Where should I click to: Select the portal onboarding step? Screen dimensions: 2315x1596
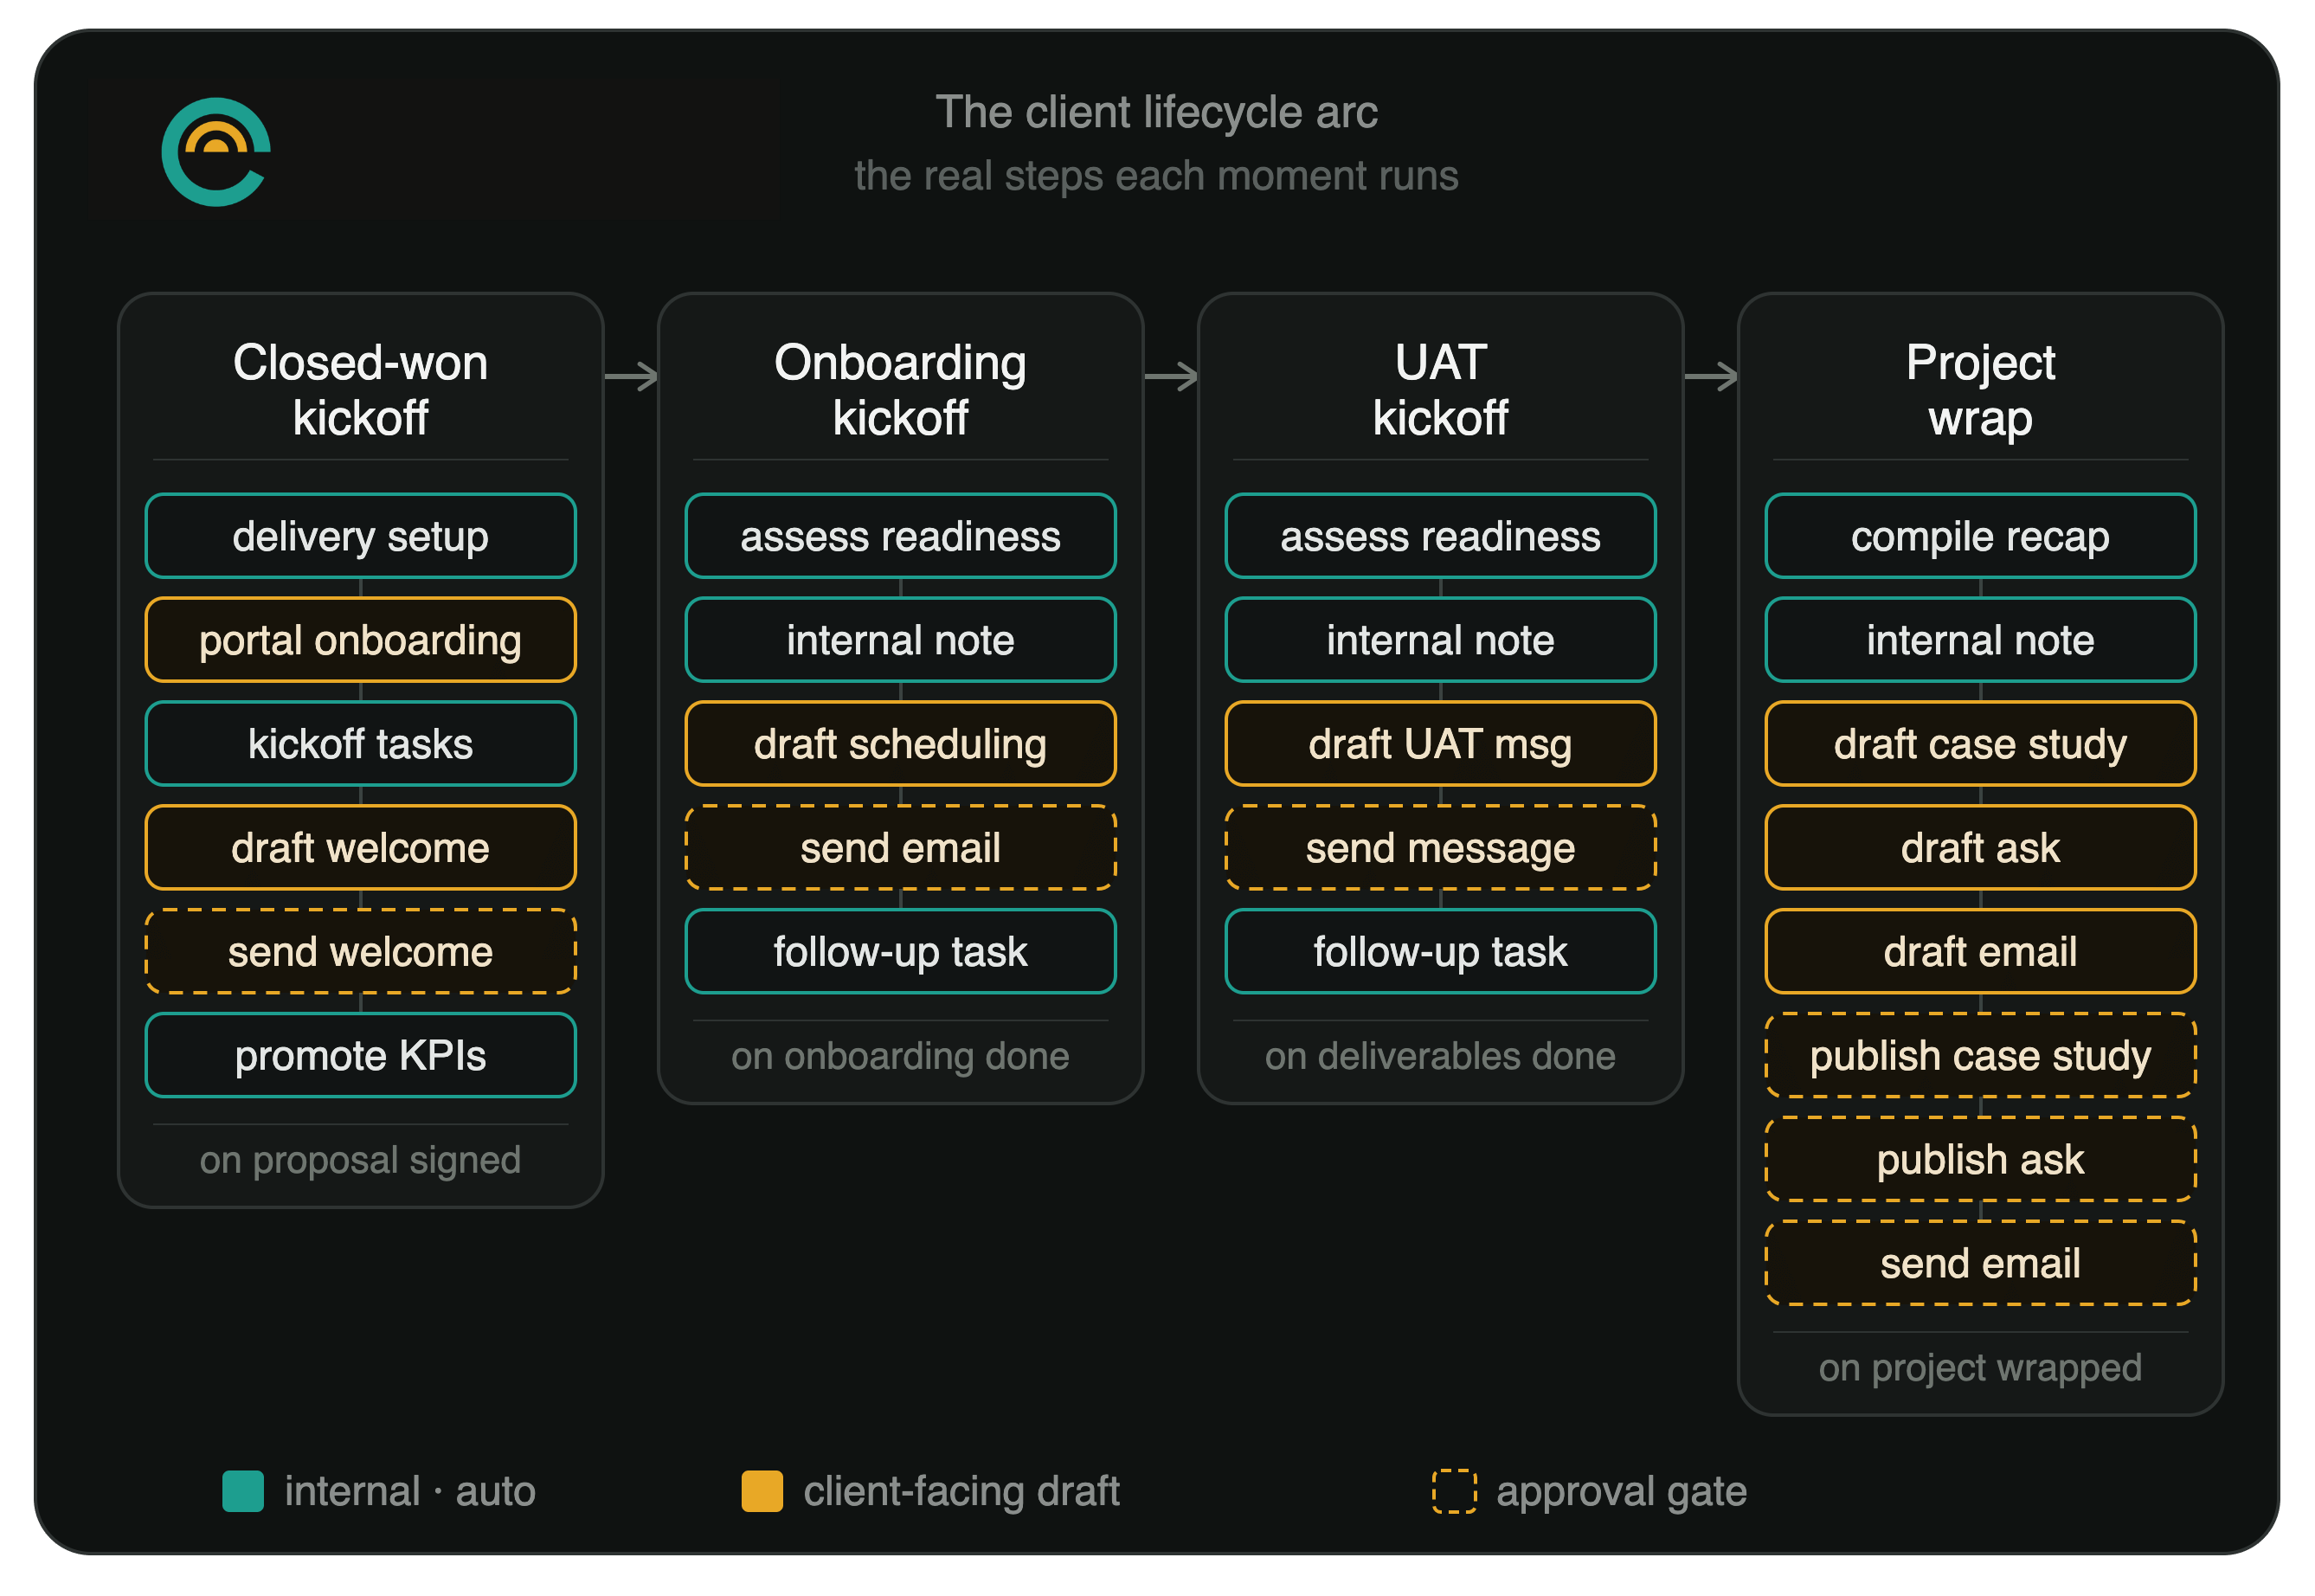360,640
